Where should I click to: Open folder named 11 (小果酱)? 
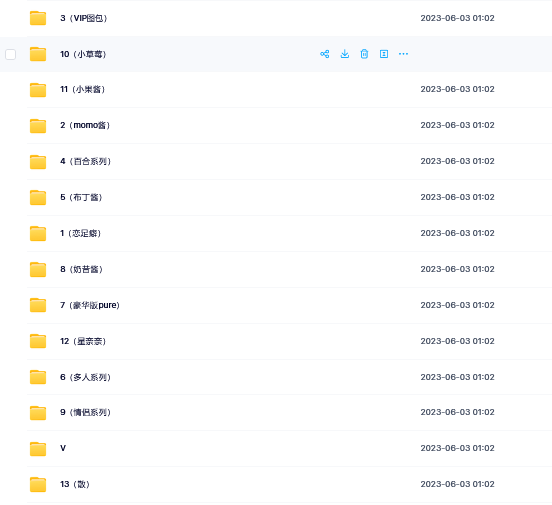82,89
